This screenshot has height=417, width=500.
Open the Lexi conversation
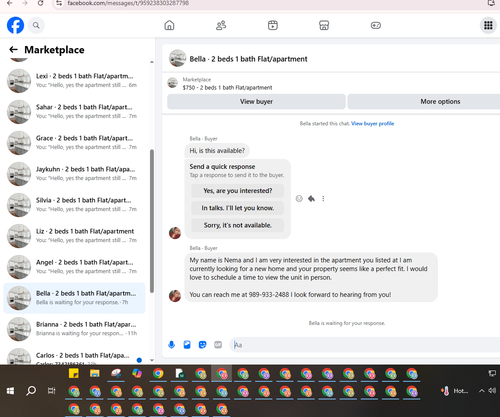coord(74,81)
